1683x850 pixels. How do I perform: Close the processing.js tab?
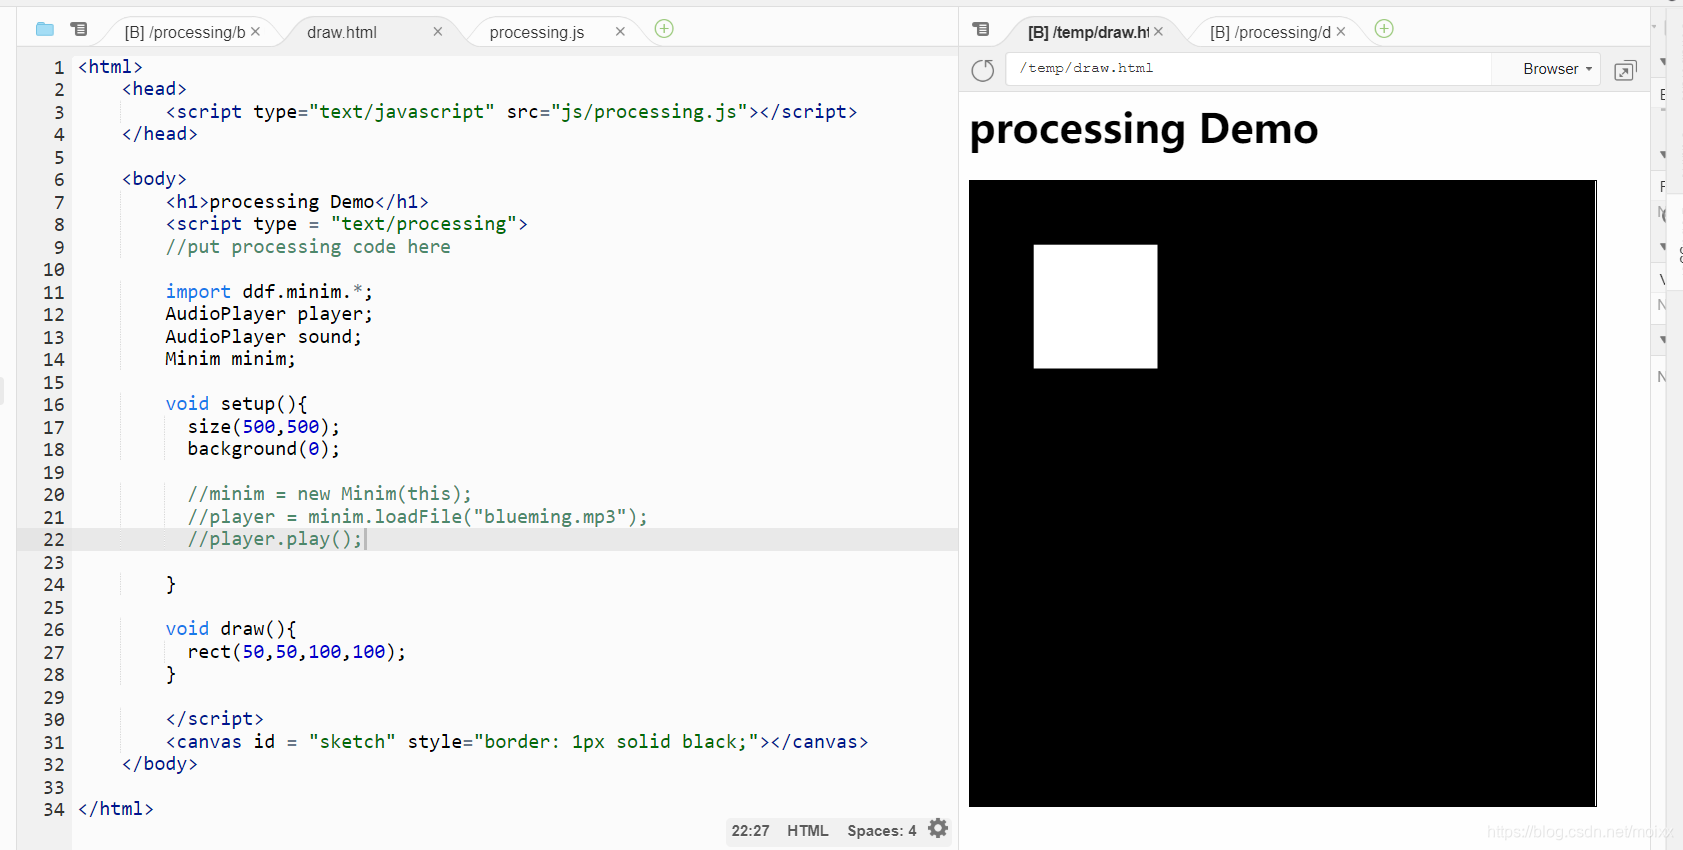point(620,32)
